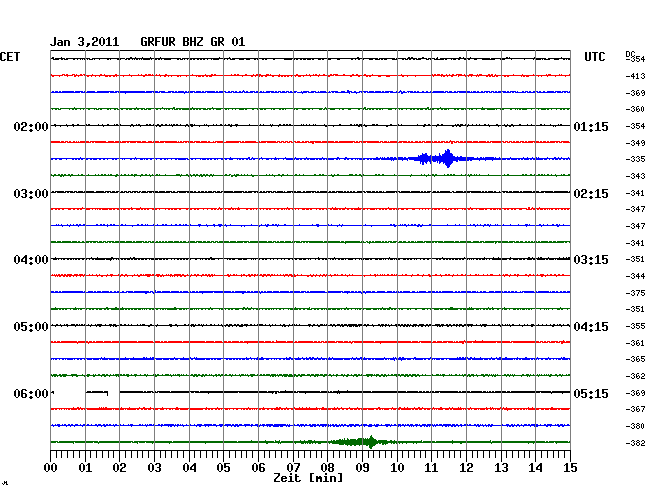
Task: Click the blue seismic event burst near minute 11
Action: pyautogui.click(x=438, y=159)
